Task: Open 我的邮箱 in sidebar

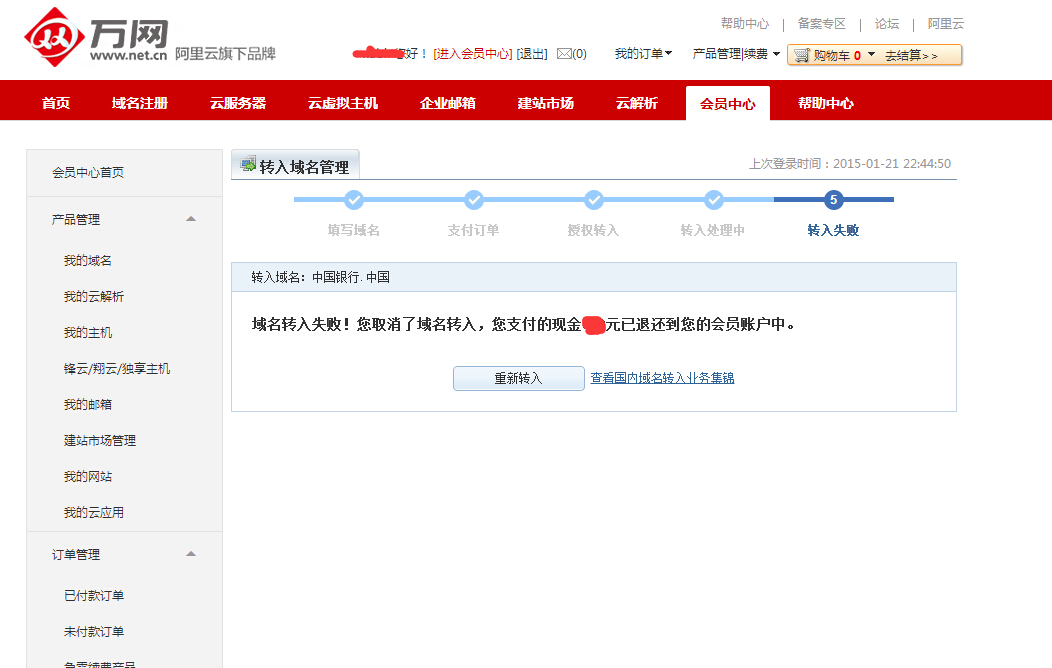Action: point(88,404)
